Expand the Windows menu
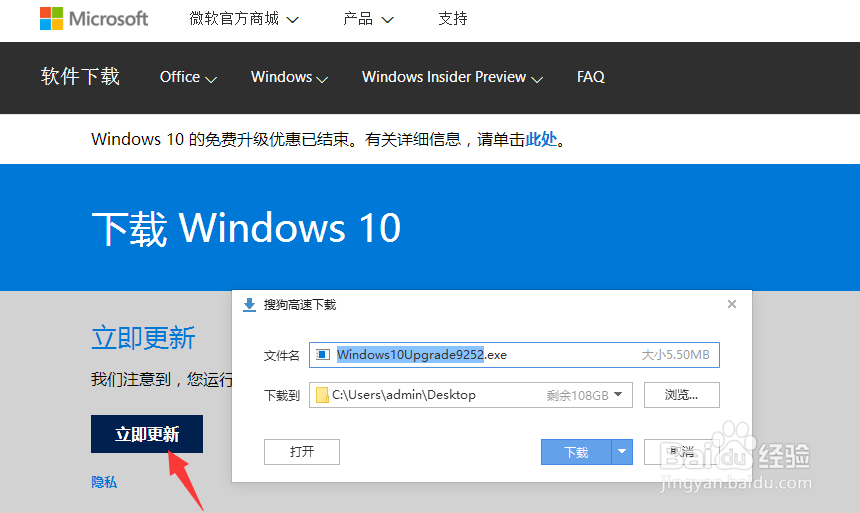Viewport: 860px width, 513px height. (x=289, y=77)
